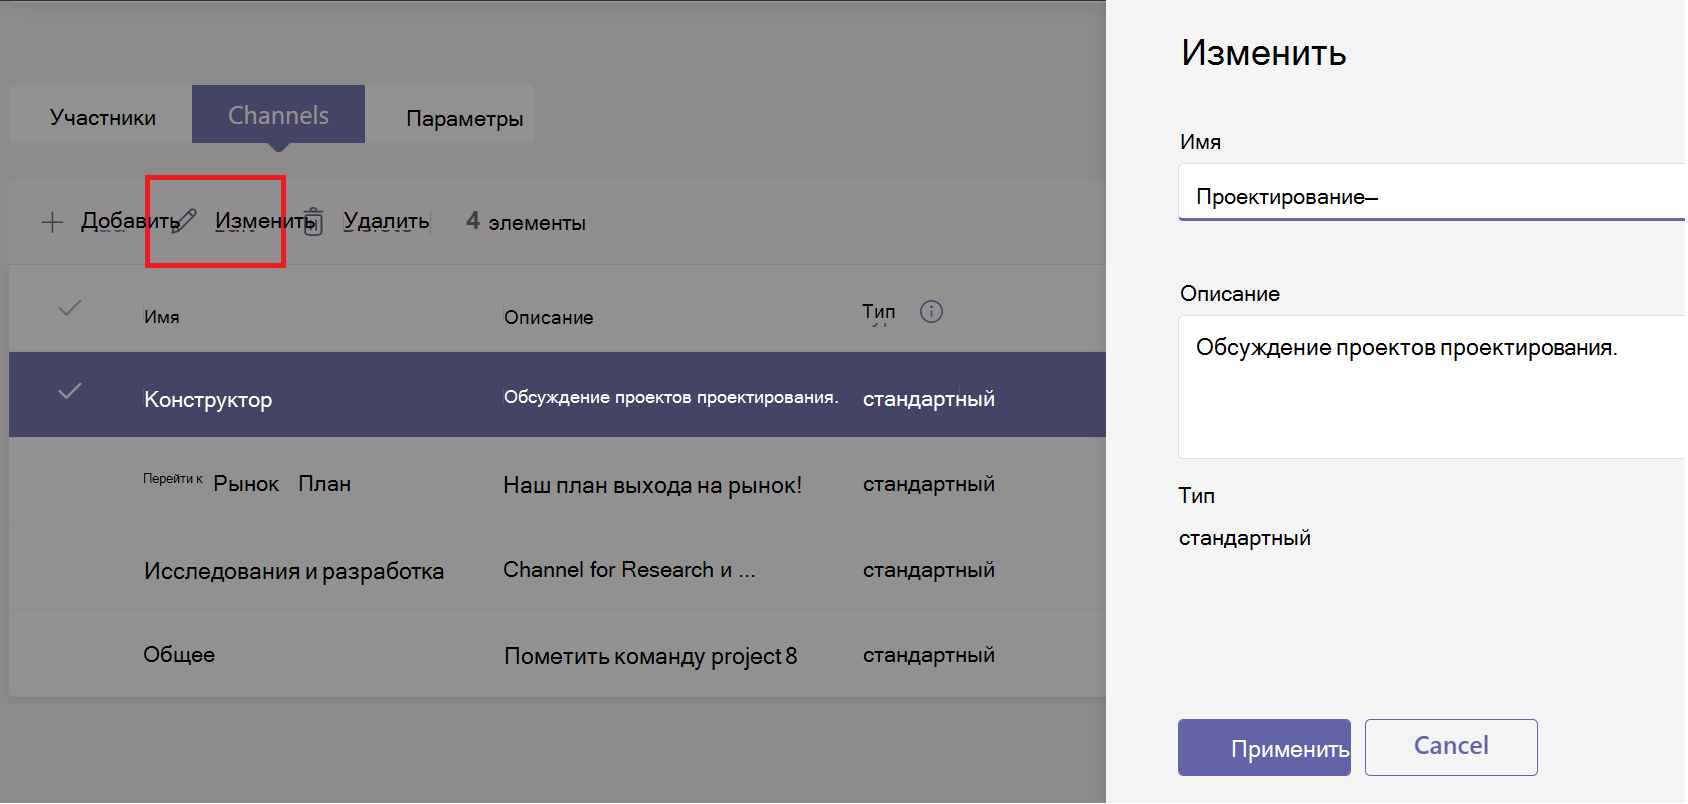Click description 'Пометить команду project 8'
This screenshot has width=1688, height=804.
[x=651, y=656]
